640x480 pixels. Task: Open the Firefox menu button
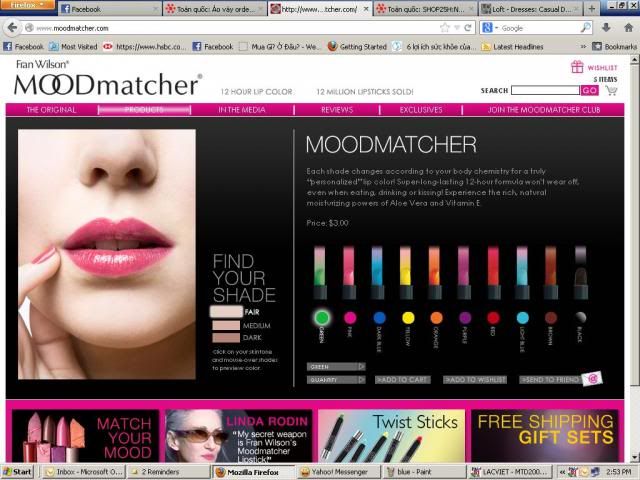(x=27, y=4)
